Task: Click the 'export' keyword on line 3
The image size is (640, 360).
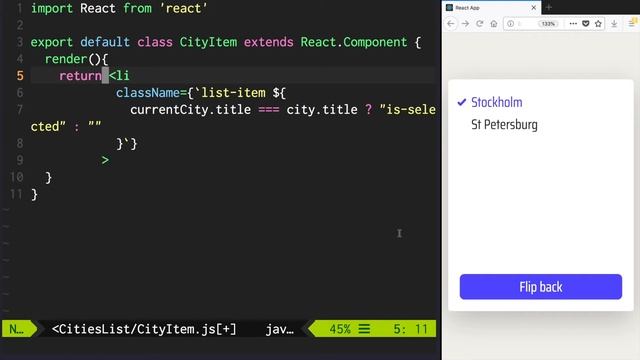Action: click(52, 42)
